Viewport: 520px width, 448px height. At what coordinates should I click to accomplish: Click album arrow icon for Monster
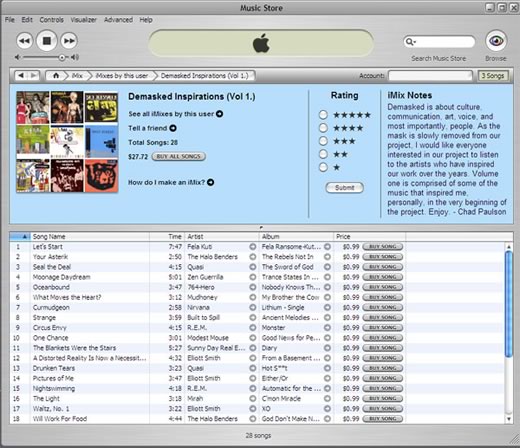coord(328,328)
